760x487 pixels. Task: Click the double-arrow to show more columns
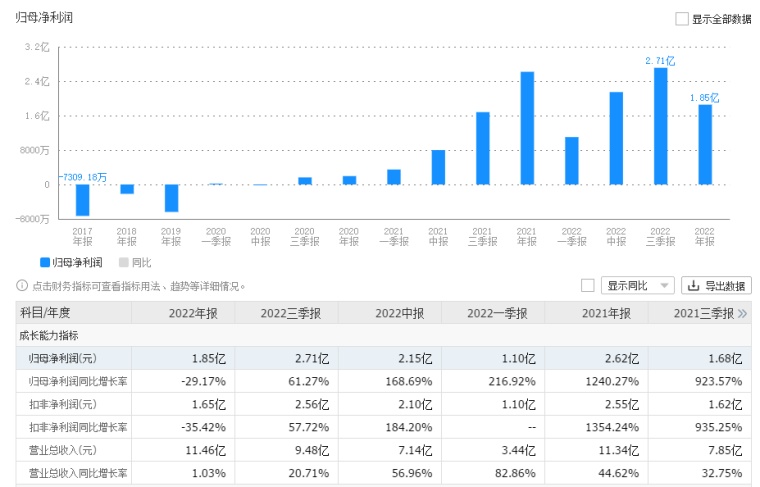tap(742, 314)
